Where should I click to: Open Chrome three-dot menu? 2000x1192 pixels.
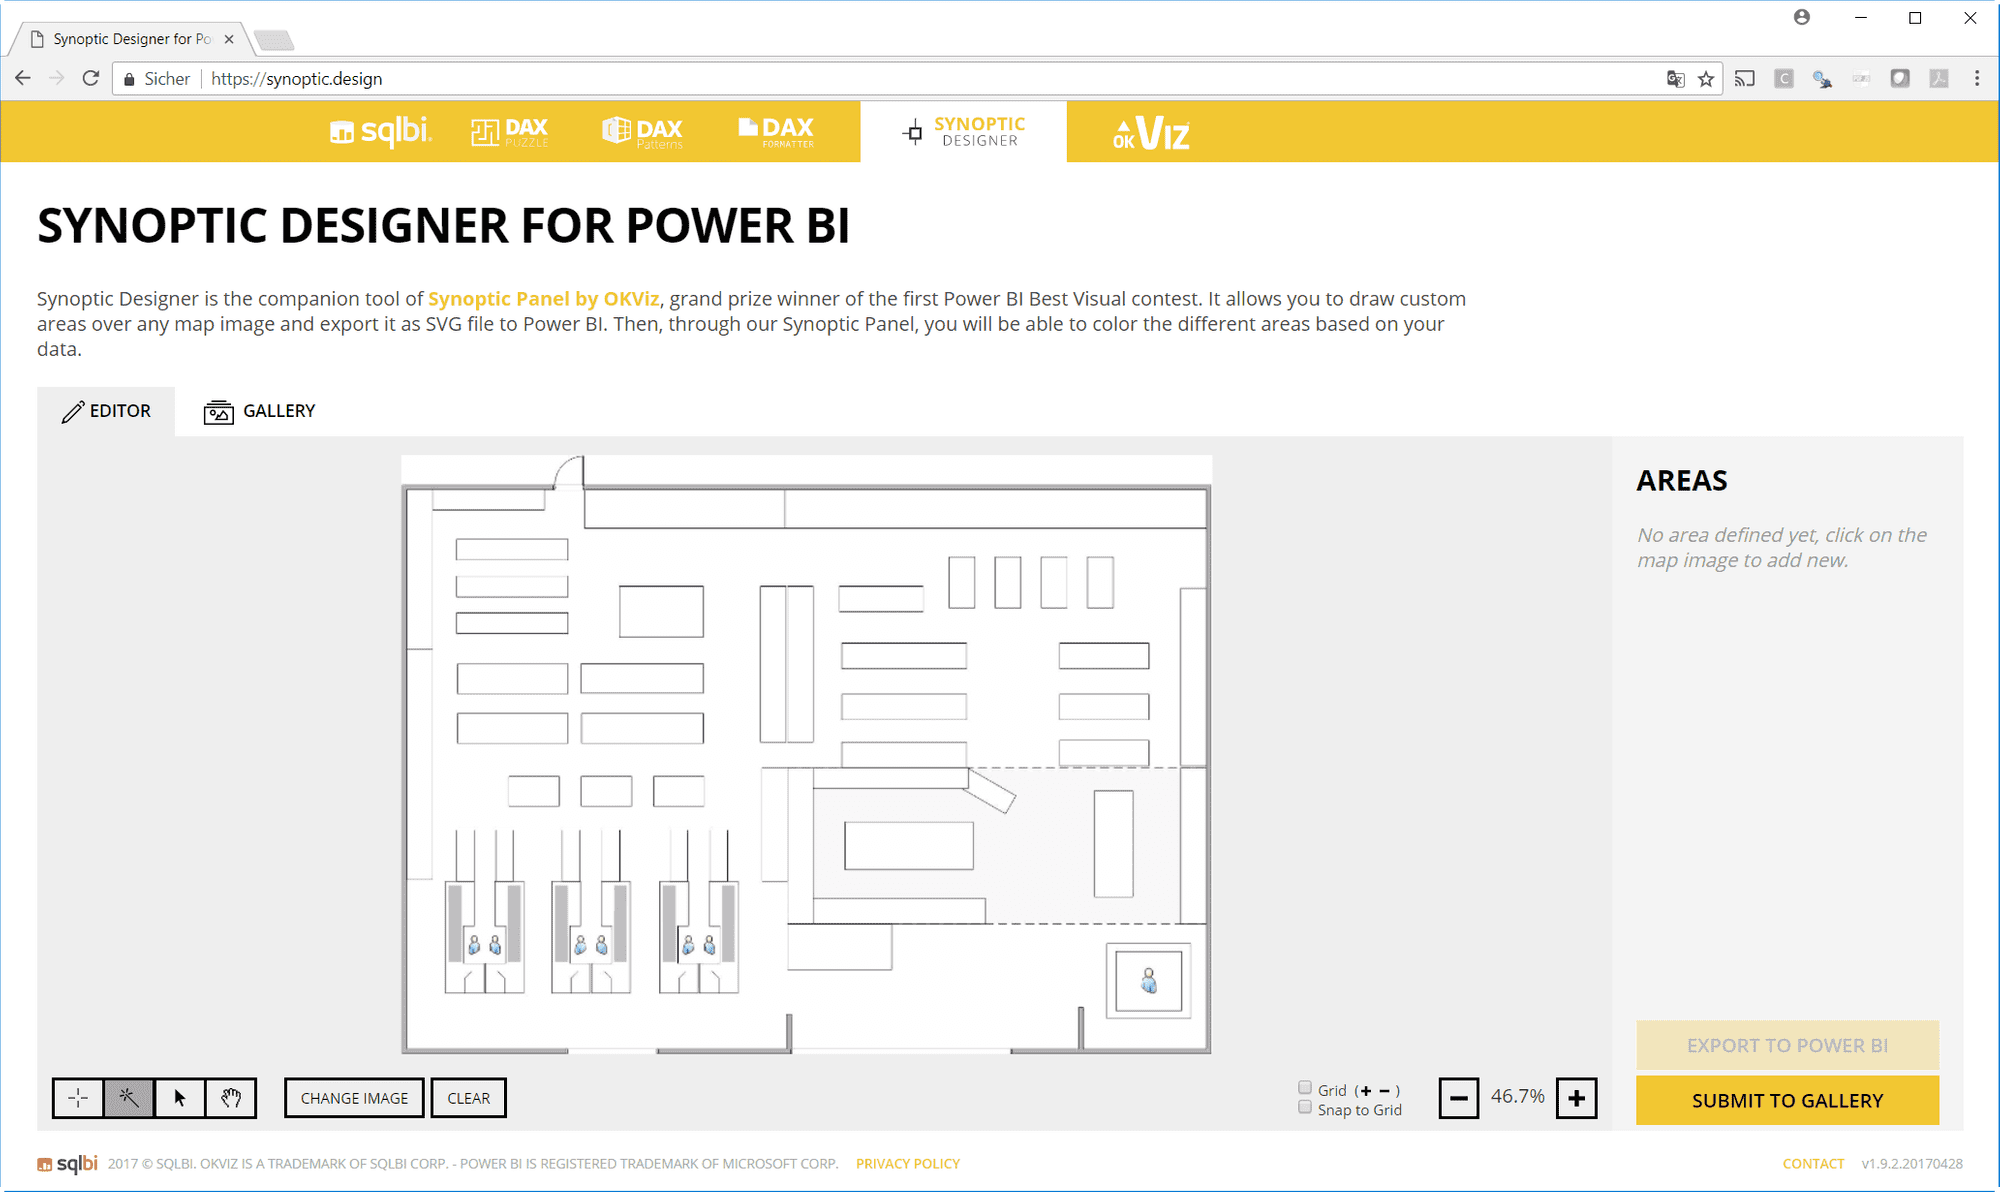pos(1977,78)
